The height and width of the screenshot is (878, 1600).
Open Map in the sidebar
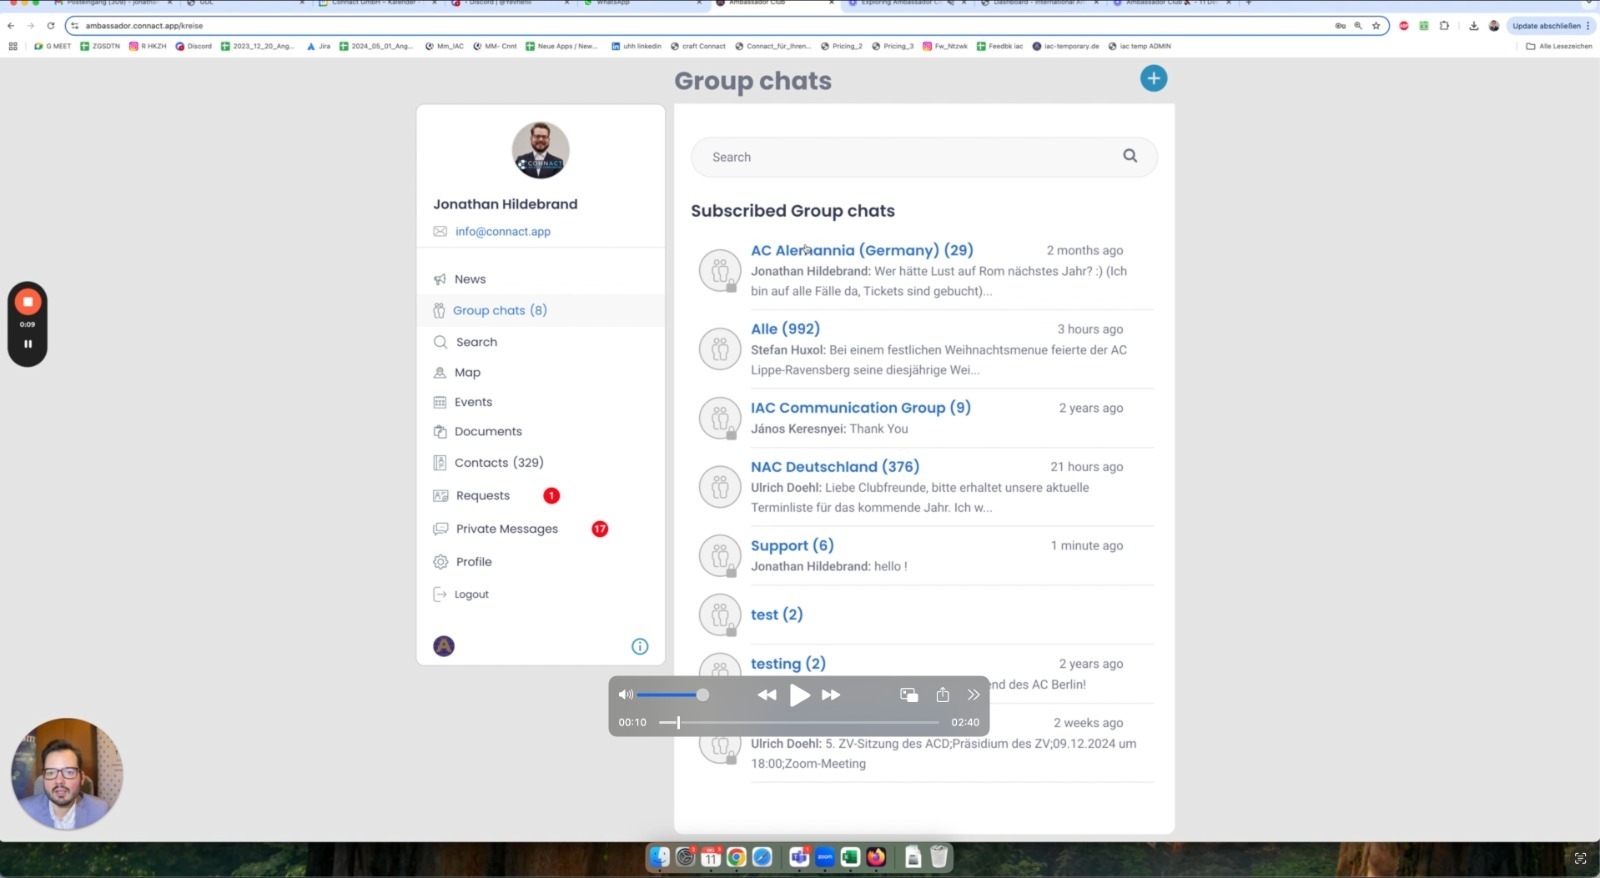coord(467,372)
